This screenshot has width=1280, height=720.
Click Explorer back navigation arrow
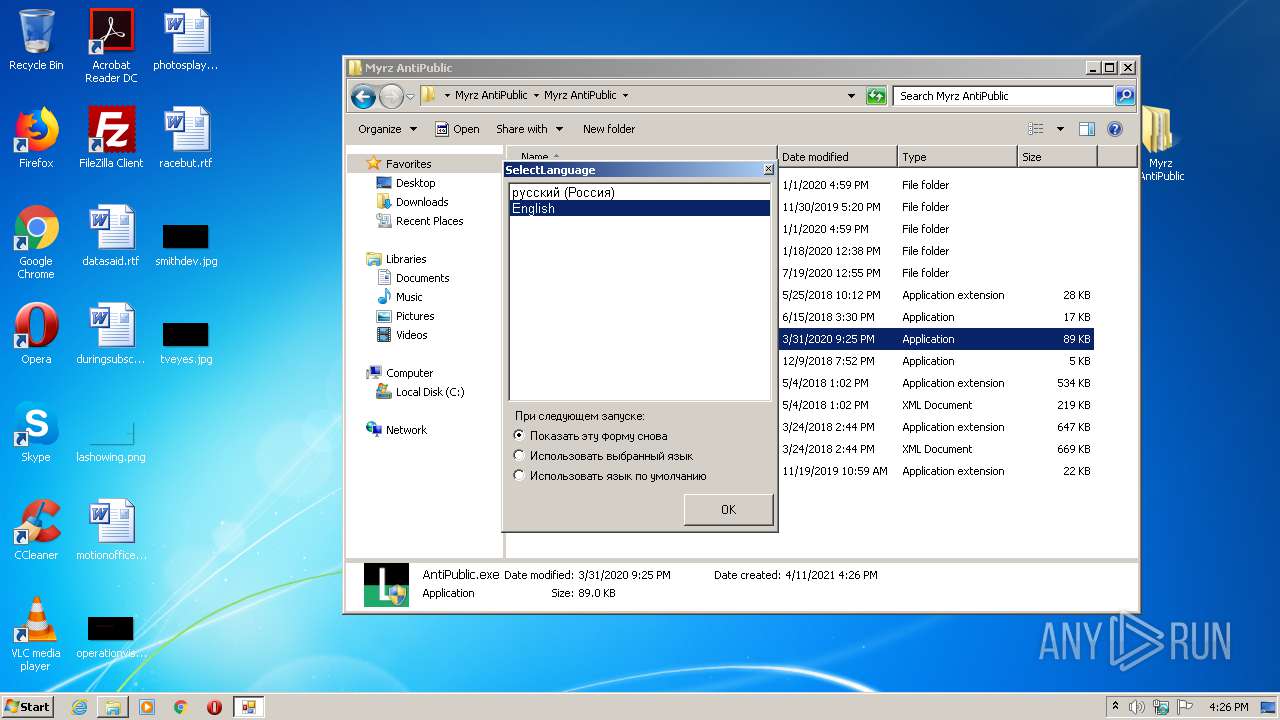tap(363, 96)
